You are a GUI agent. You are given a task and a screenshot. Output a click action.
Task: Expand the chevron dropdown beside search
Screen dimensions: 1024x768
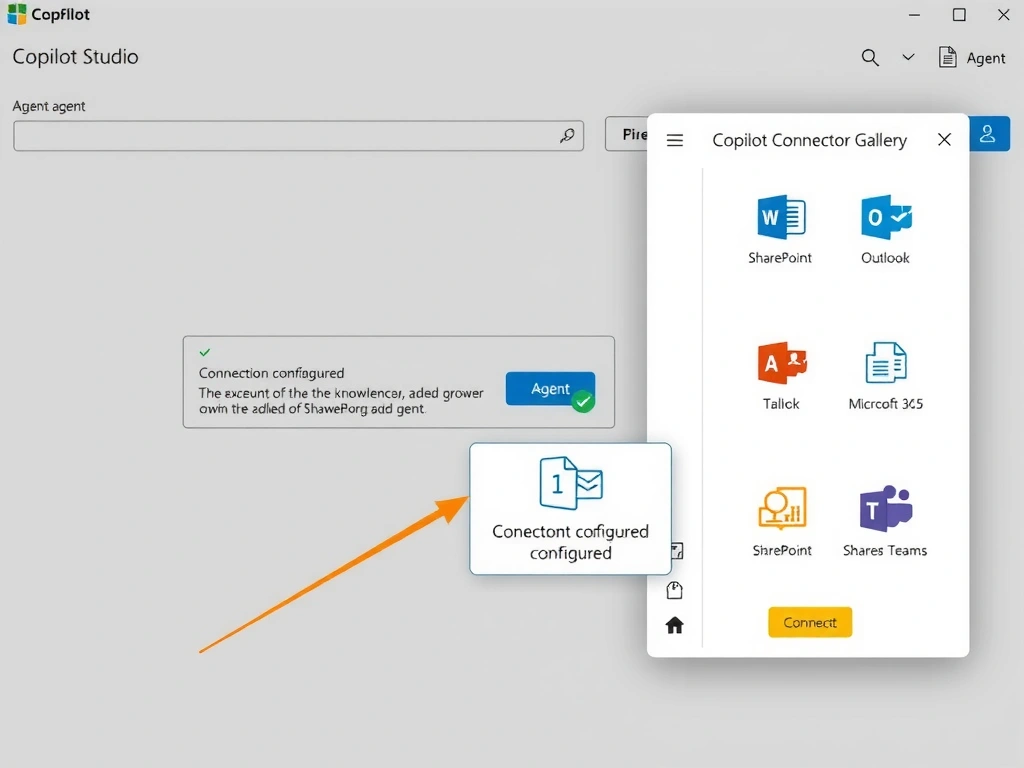coord(908,57)
